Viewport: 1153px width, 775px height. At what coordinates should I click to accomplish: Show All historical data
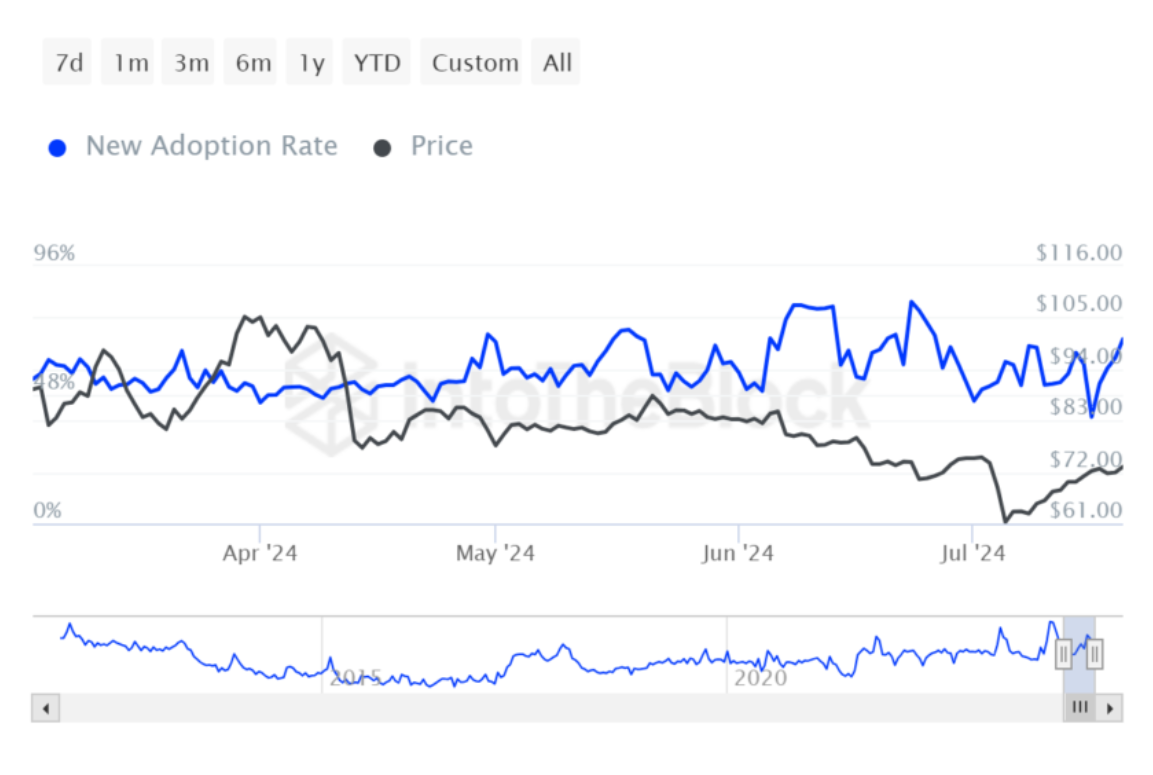click(557, 63)
